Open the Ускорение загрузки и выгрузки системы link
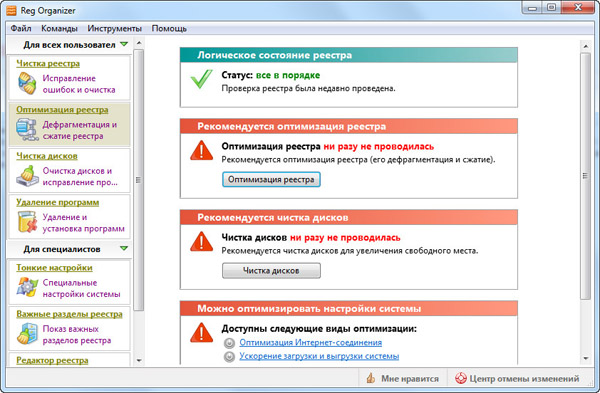 tap(319, 356)
